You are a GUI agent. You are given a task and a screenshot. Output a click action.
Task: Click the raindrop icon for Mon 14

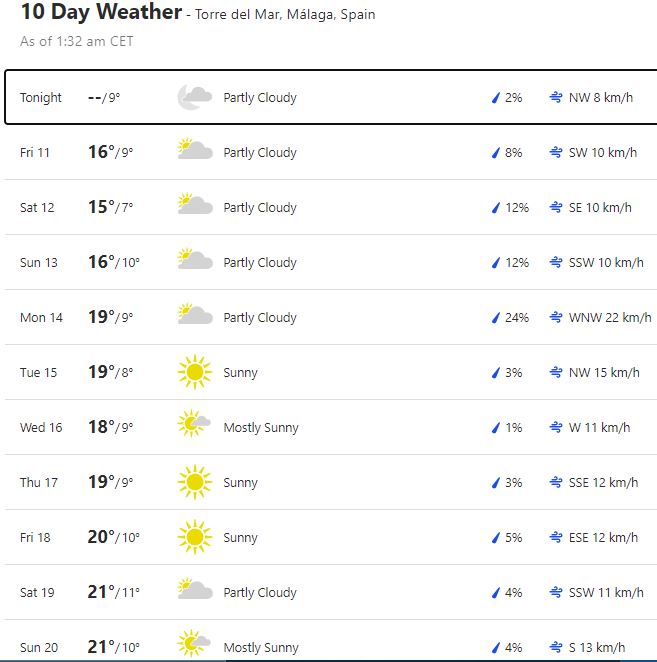click(x=494, y=318)
